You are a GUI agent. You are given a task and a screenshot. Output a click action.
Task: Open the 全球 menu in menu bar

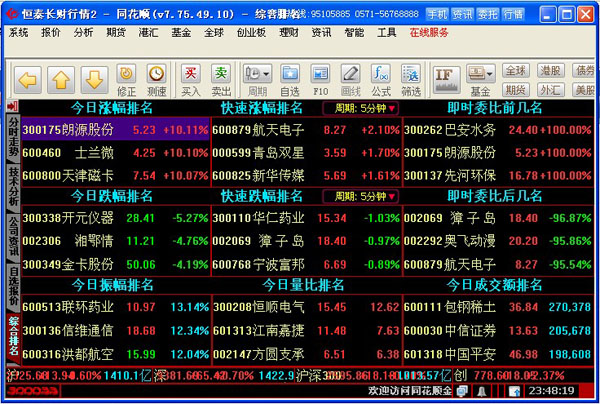tap(214, 33)
